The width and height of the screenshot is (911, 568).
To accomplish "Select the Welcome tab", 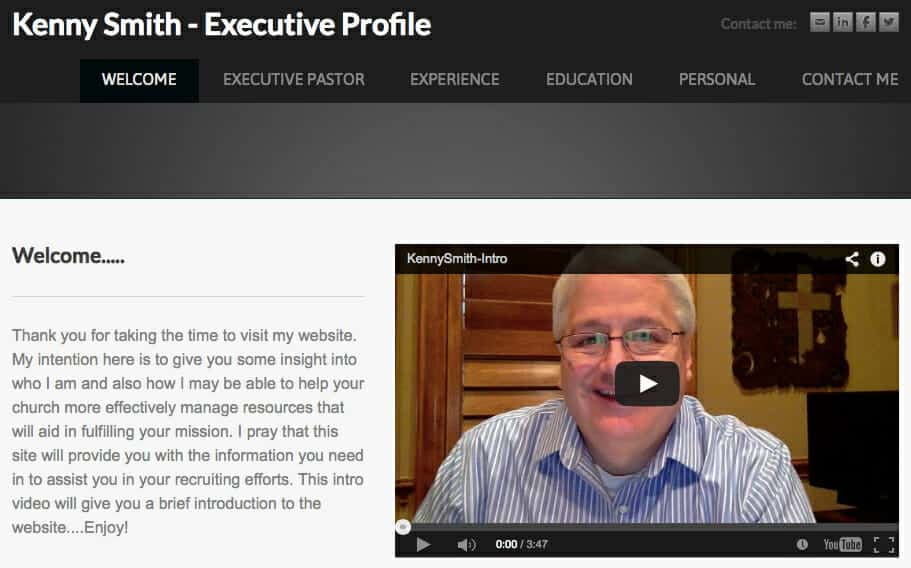I will tap(139, 80).
